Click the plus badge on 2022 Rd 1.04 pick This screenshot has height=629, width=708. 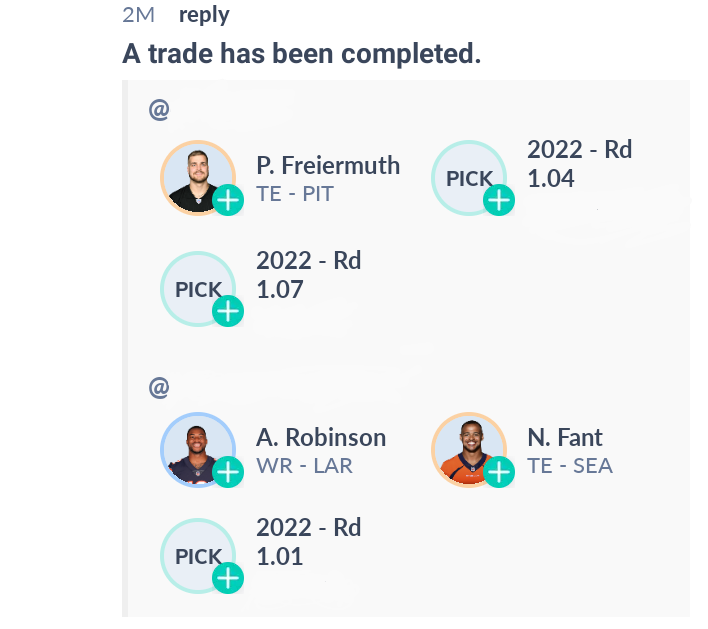click(x=499, y=200)
